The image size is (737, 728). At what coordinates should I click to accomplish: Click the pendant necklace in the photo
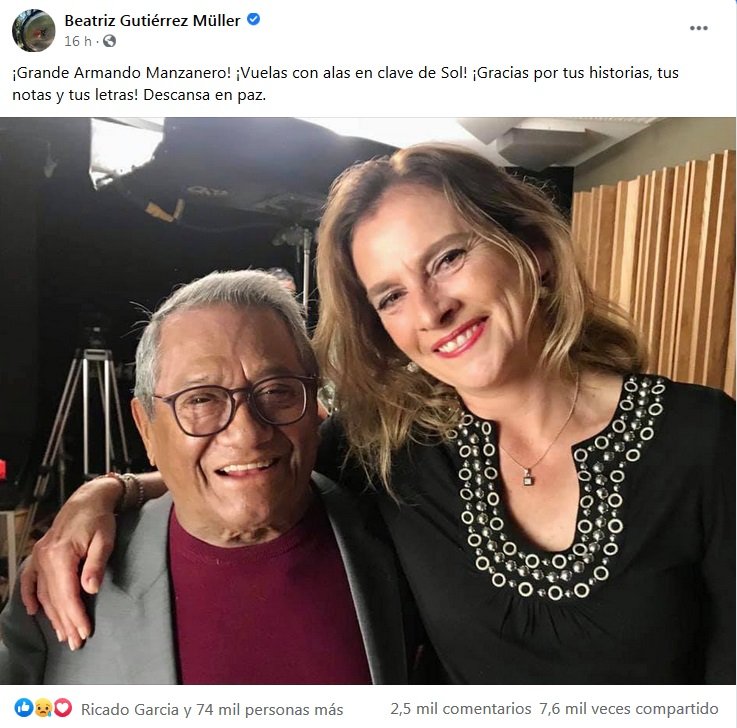click(528, 477)
